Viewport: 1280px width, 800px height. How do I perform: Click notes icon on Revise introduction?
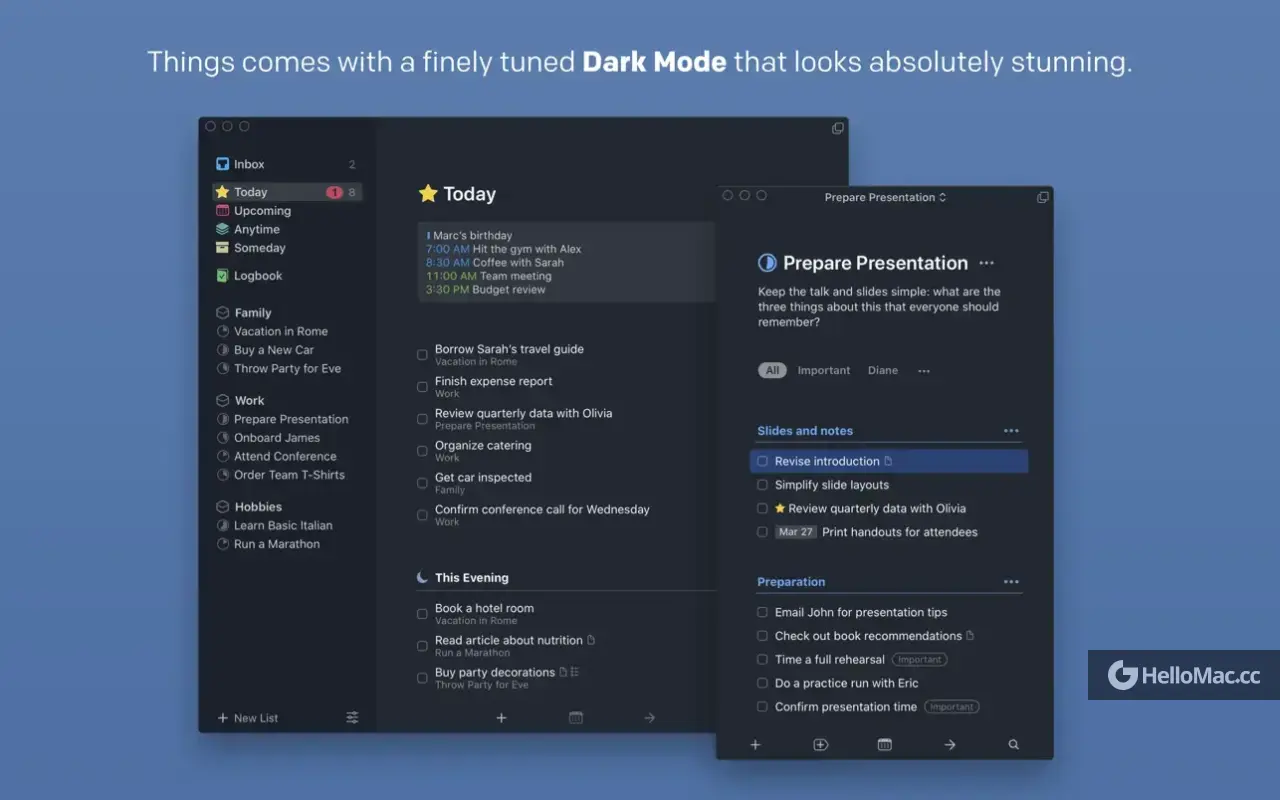point(888,461)
